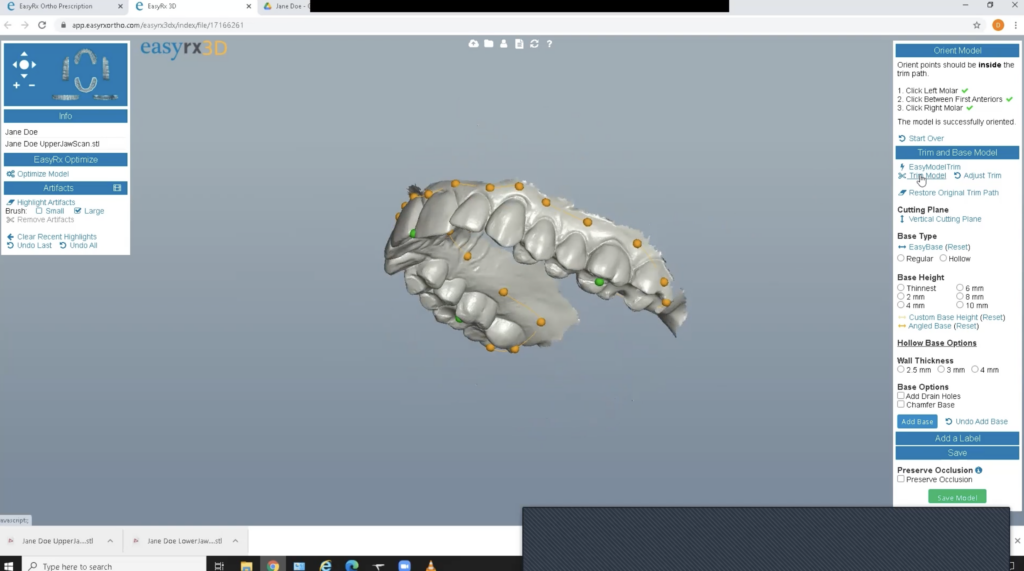1024x571 pixels.
Task: Expand the Add a Label section
Action: pyautogui.click(x=957, y=438)
